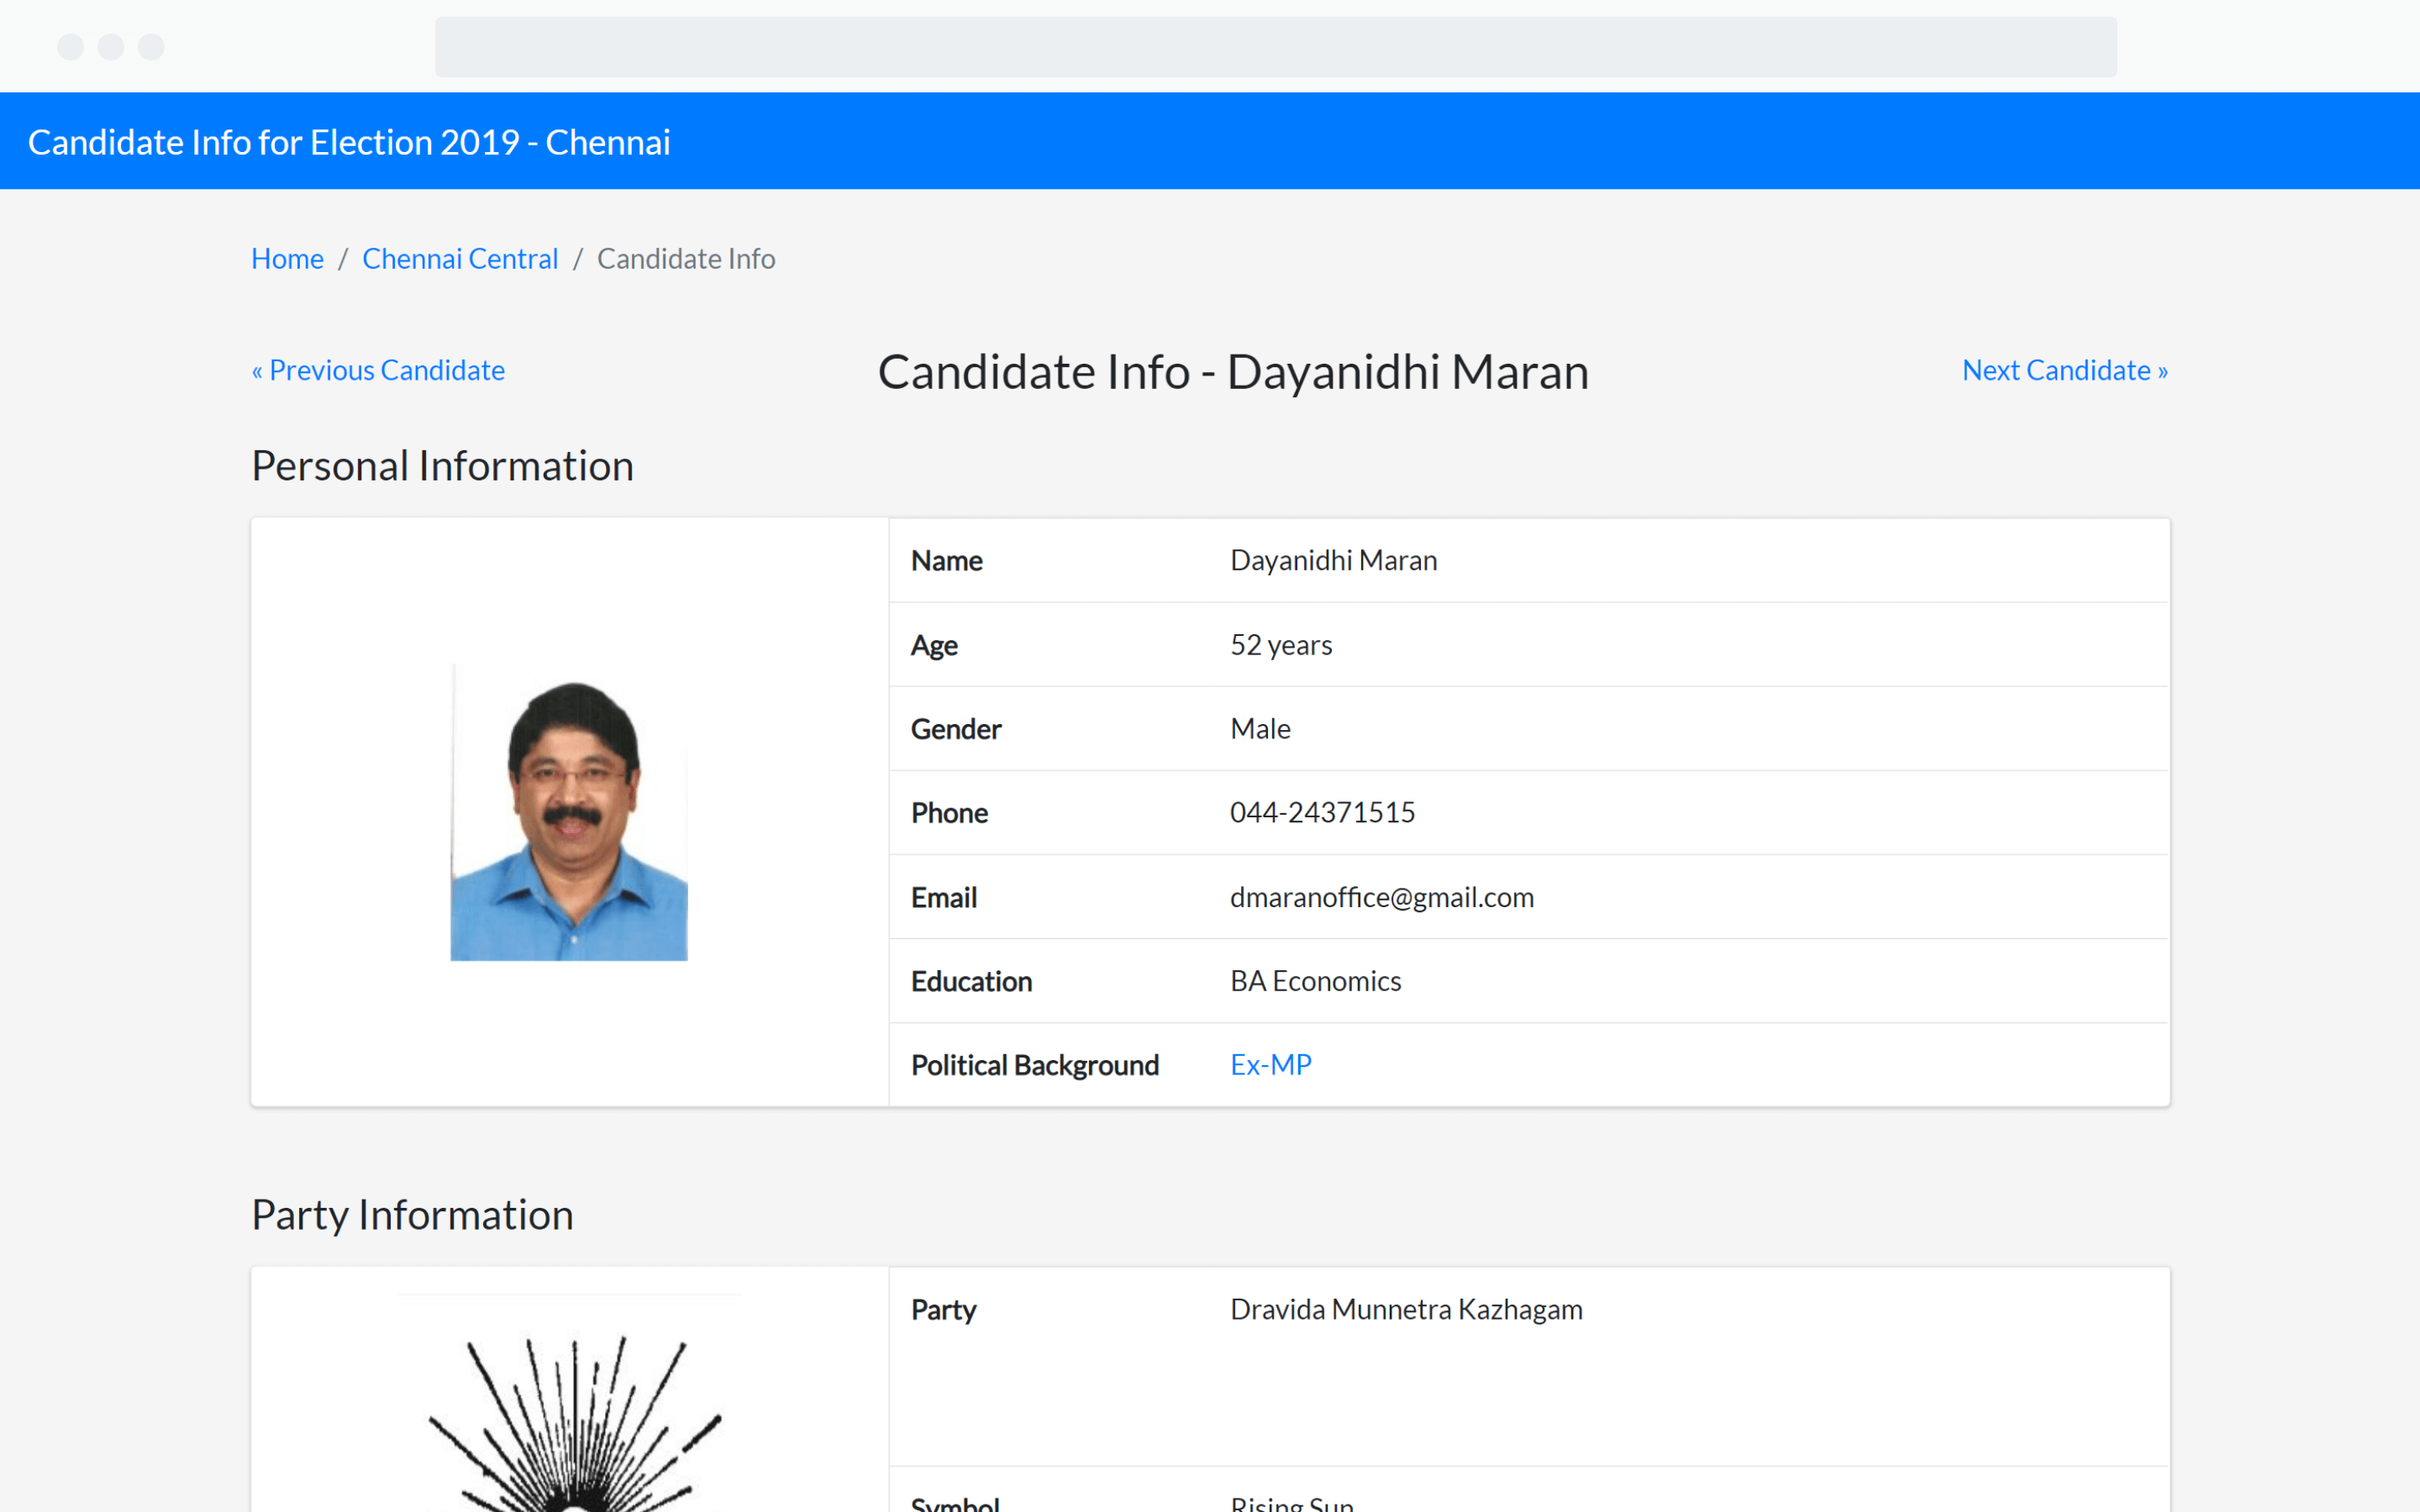The image size is (2420, 1512).
Task: Click the phone number 044-24371515
Action: (1322, 812)
